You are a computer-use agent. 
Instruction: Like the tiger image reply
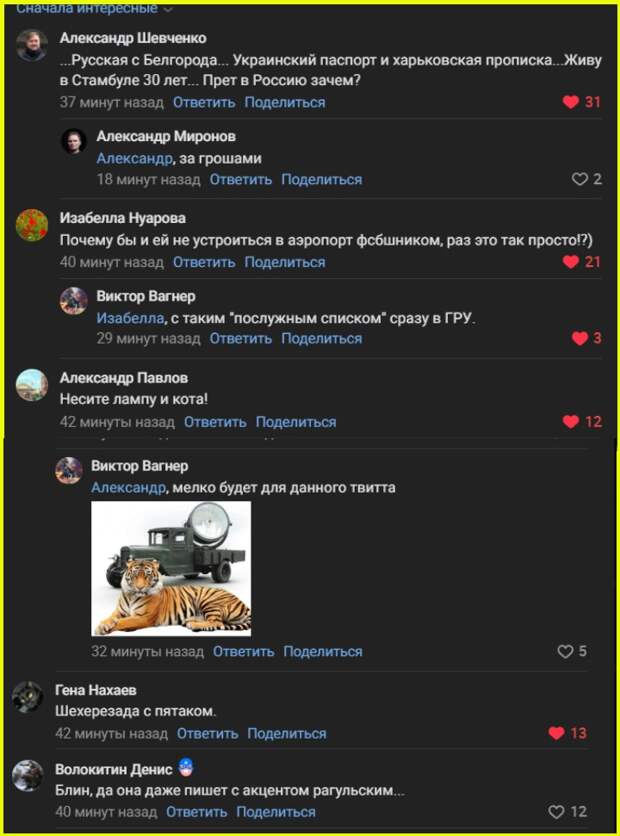[565, 651]
